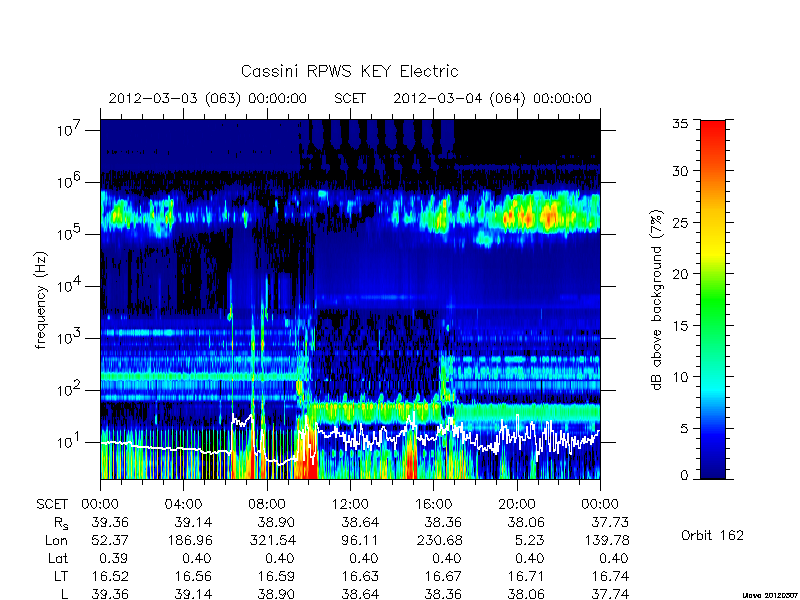Image resolution: width=800 pixels, height=600 pixels.
Task: Click the Lon value 96.11
Action: click(x=360, y=540)
